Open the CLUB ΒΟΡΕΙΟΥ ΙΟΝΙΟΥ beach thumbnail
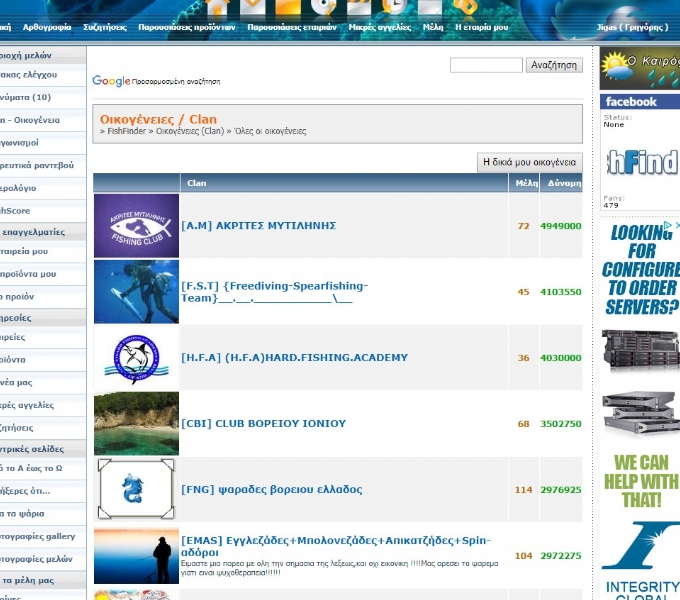Viewport: 680px width, 600px height. coord(136,424)
